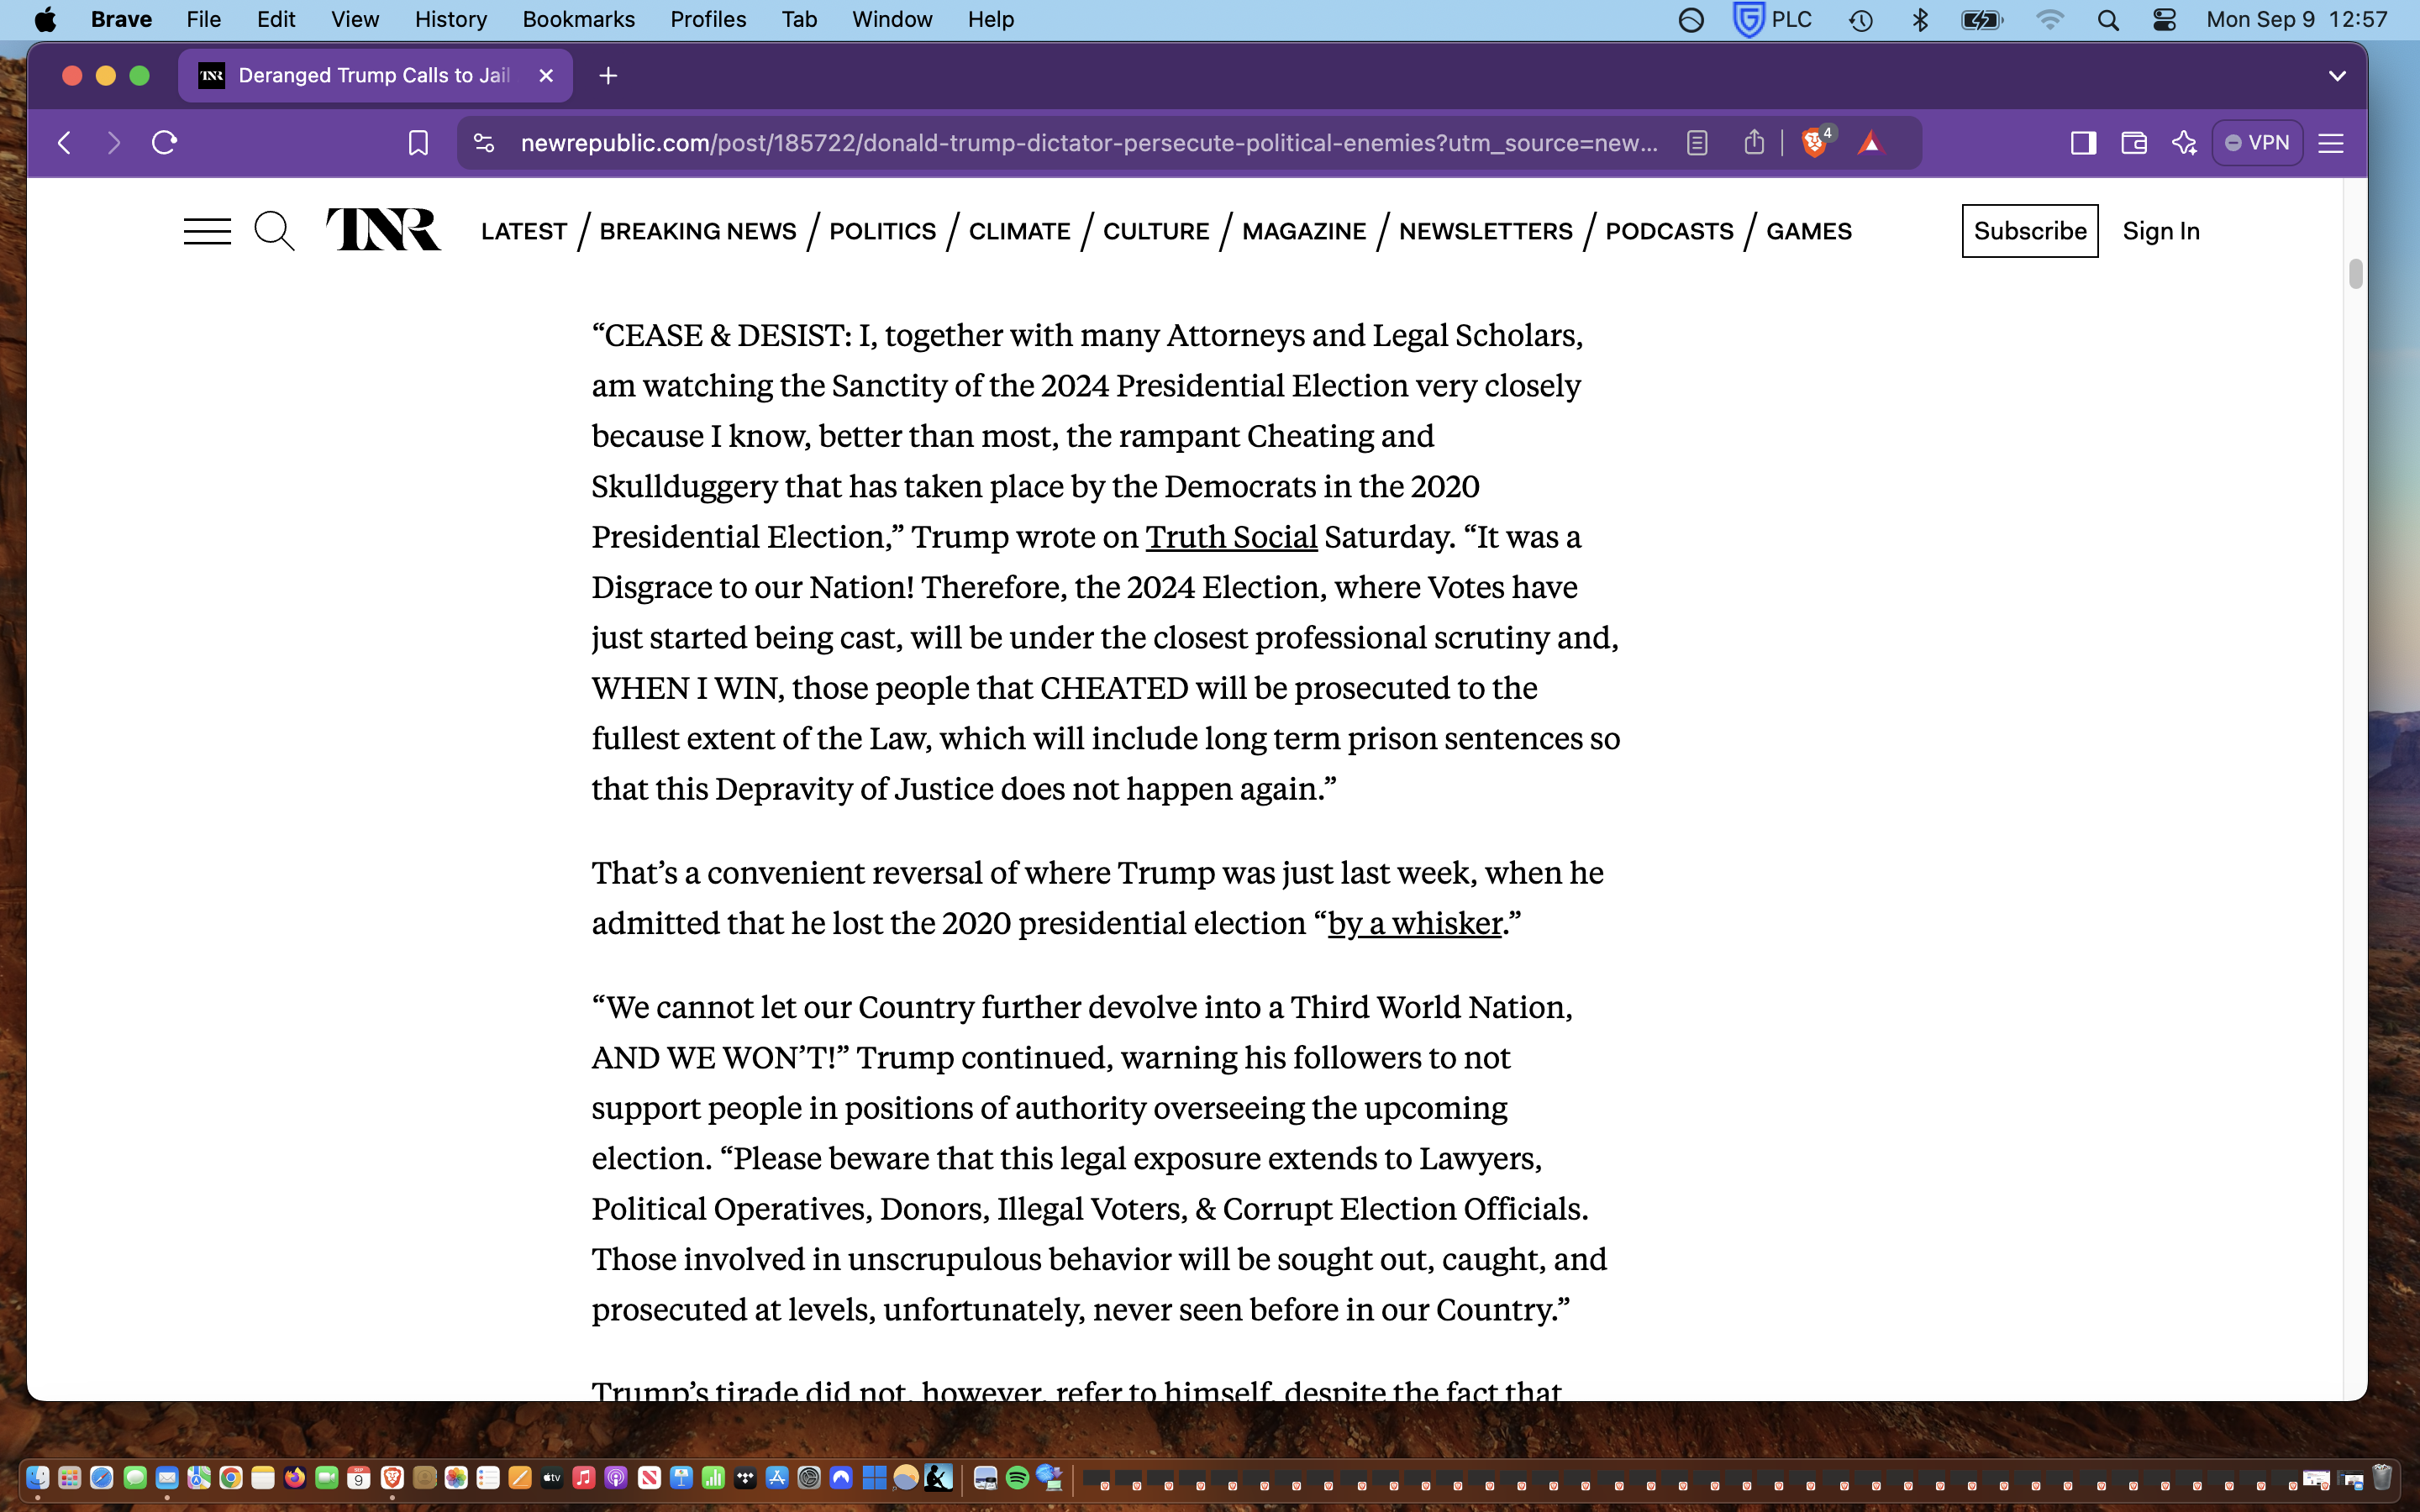Go to POLITICS section

[x=882, y=231]
